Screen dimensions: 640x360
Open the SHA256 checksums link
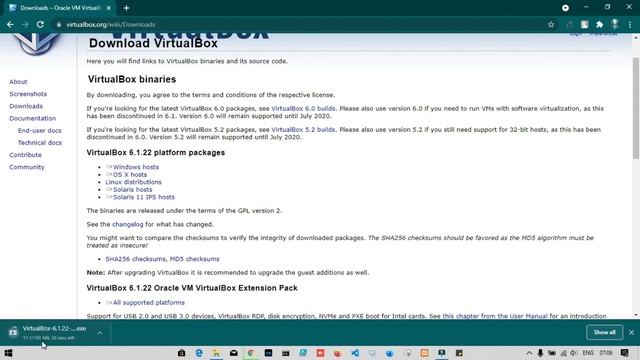pos(135,259)
